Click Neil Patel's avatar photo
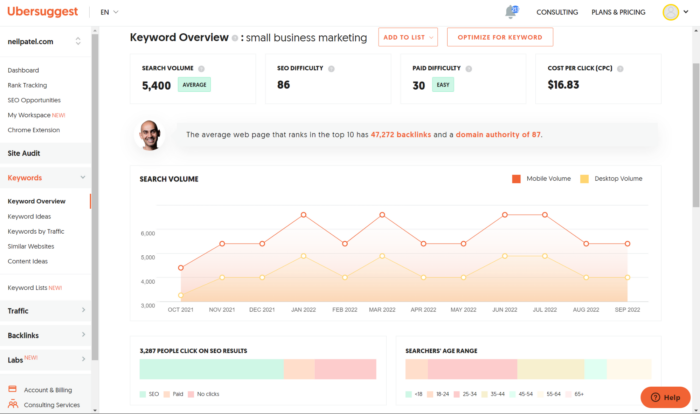The width and height of the screenshot is (700, 414). (x=150, y=134)
